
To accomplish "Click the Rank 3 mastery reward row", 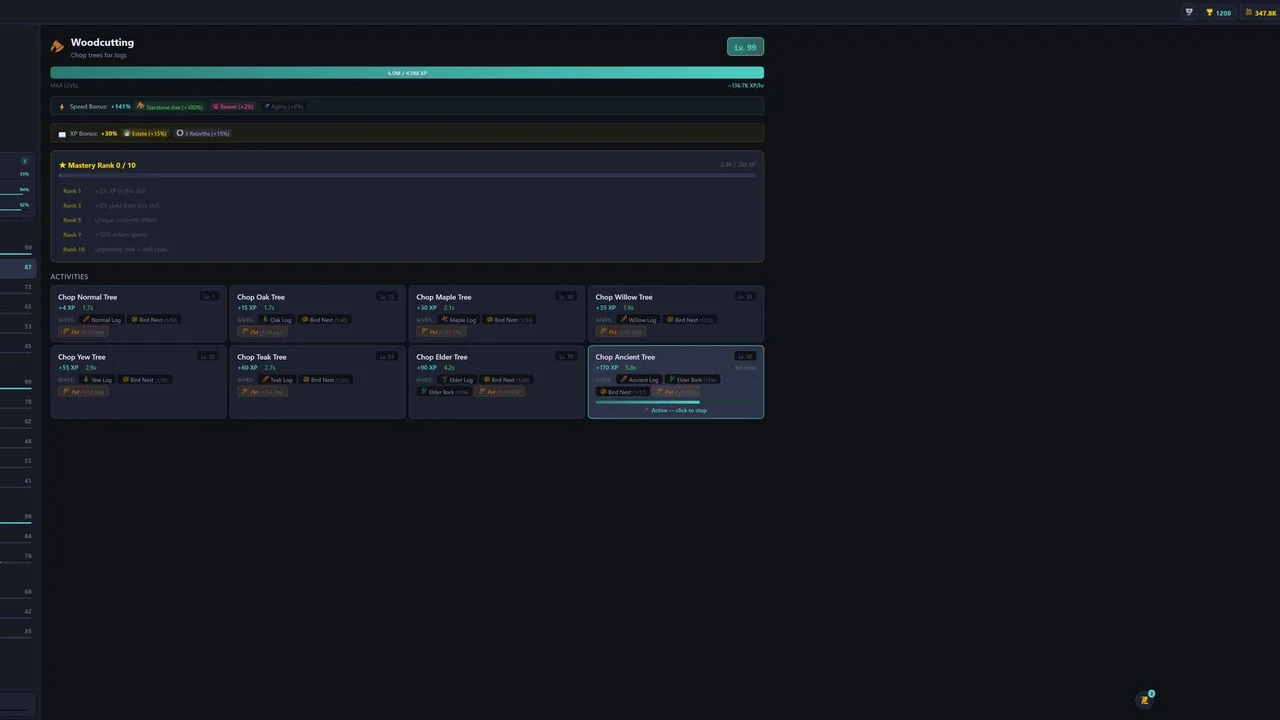I will pyautogui.click(x=407, y=205).
